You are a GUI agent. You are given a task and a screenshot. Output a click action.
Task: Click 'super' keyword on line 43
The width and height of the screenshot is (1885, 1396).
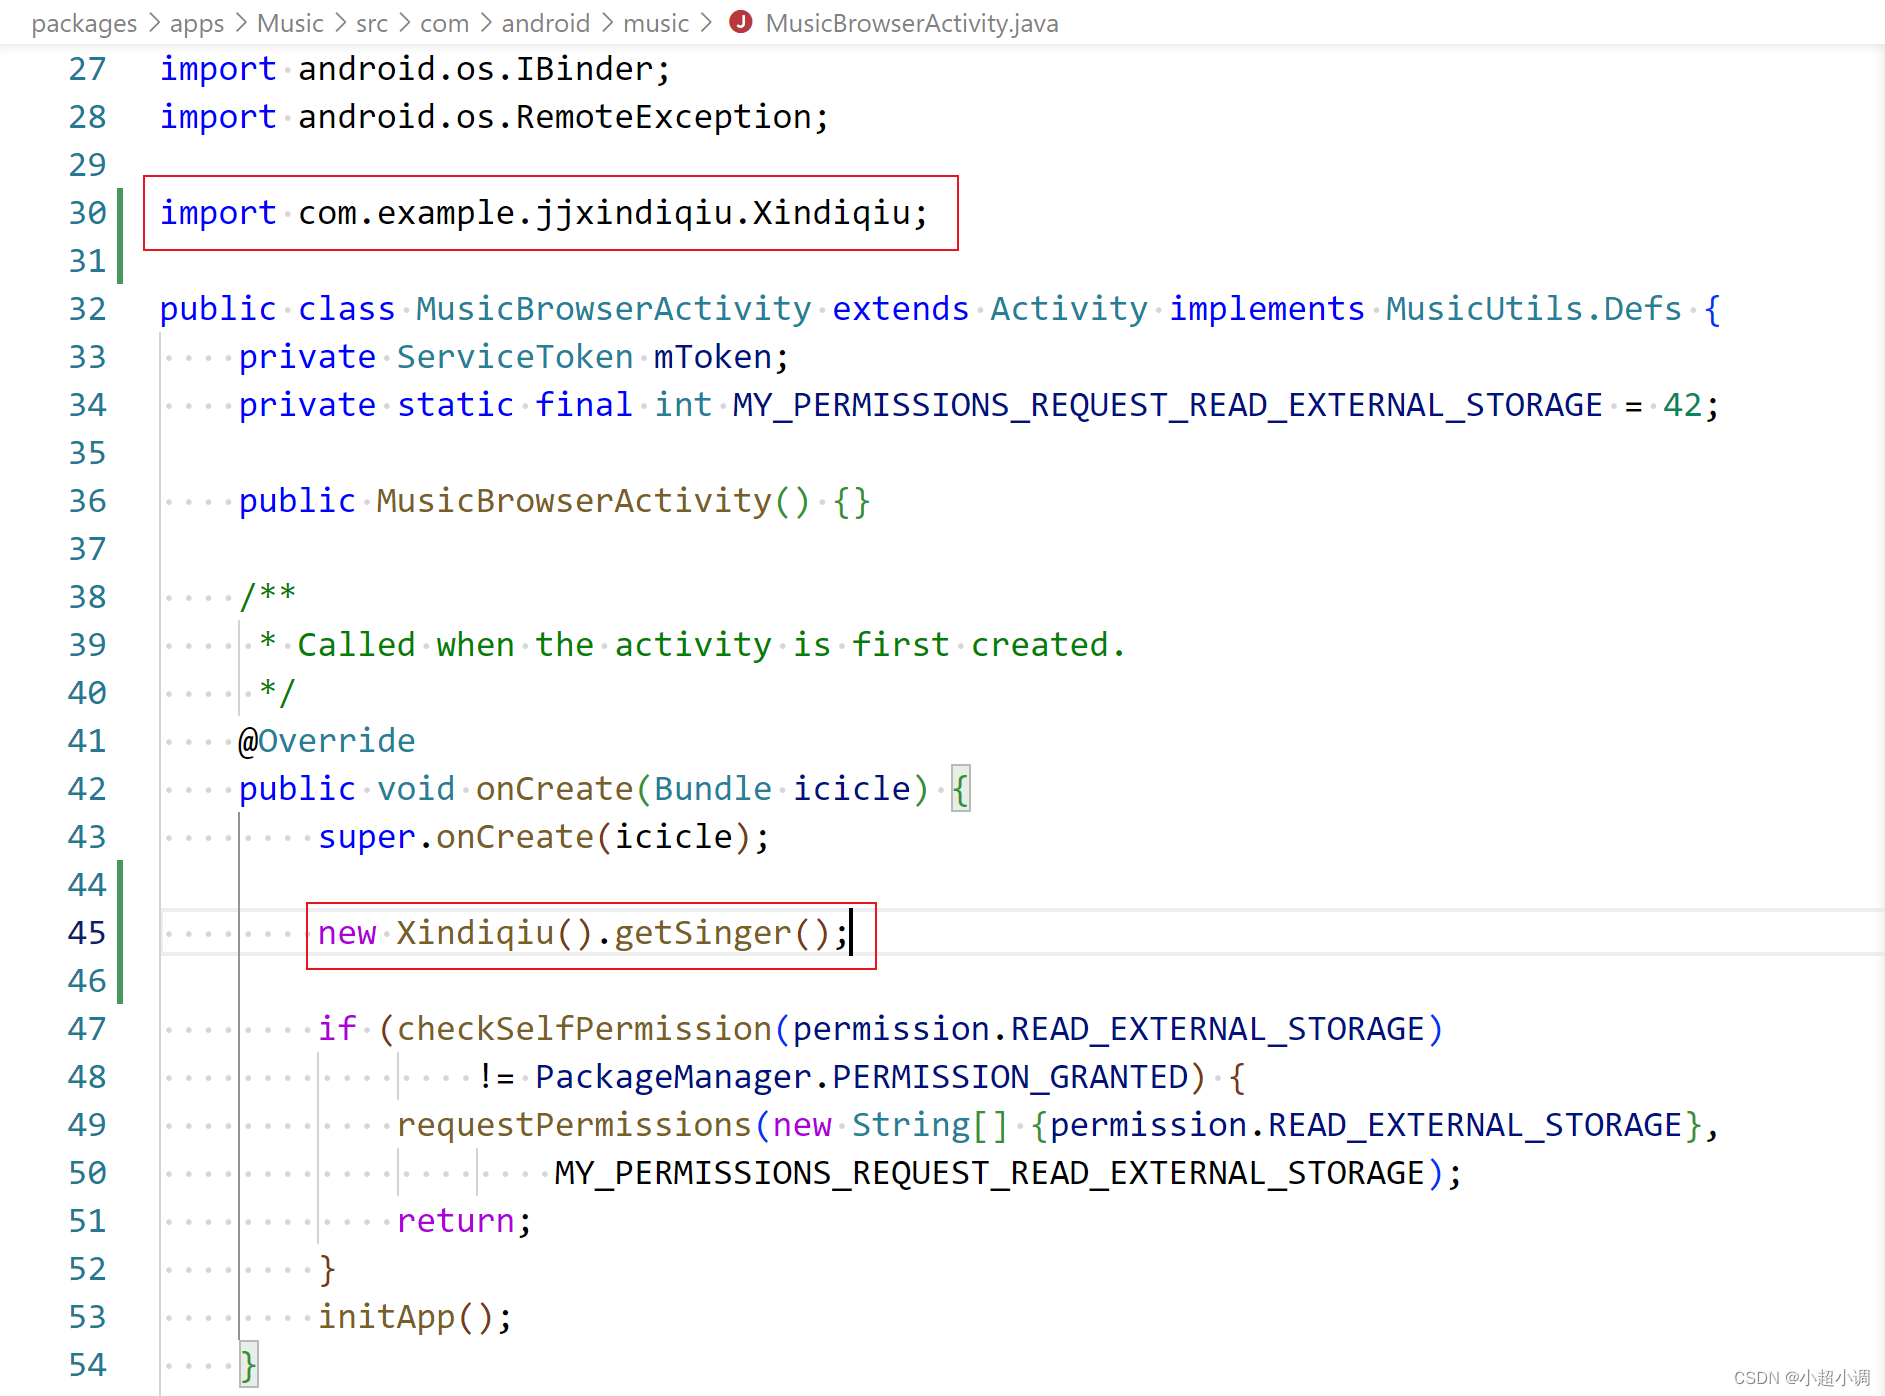click(x=366, y=837)
